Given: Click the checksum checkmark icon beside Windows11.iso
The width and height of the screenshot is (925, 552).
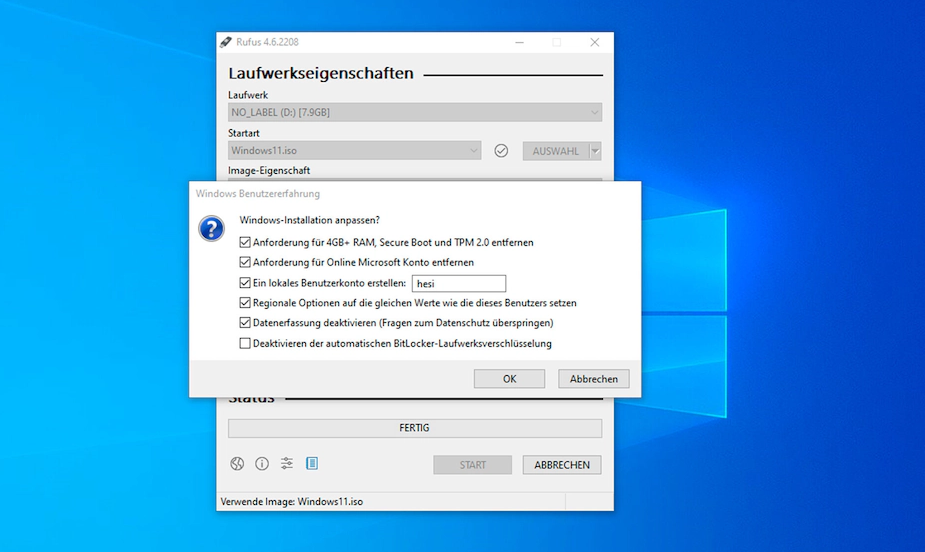Looking at the screenshot, I should (x=501, y=151).
